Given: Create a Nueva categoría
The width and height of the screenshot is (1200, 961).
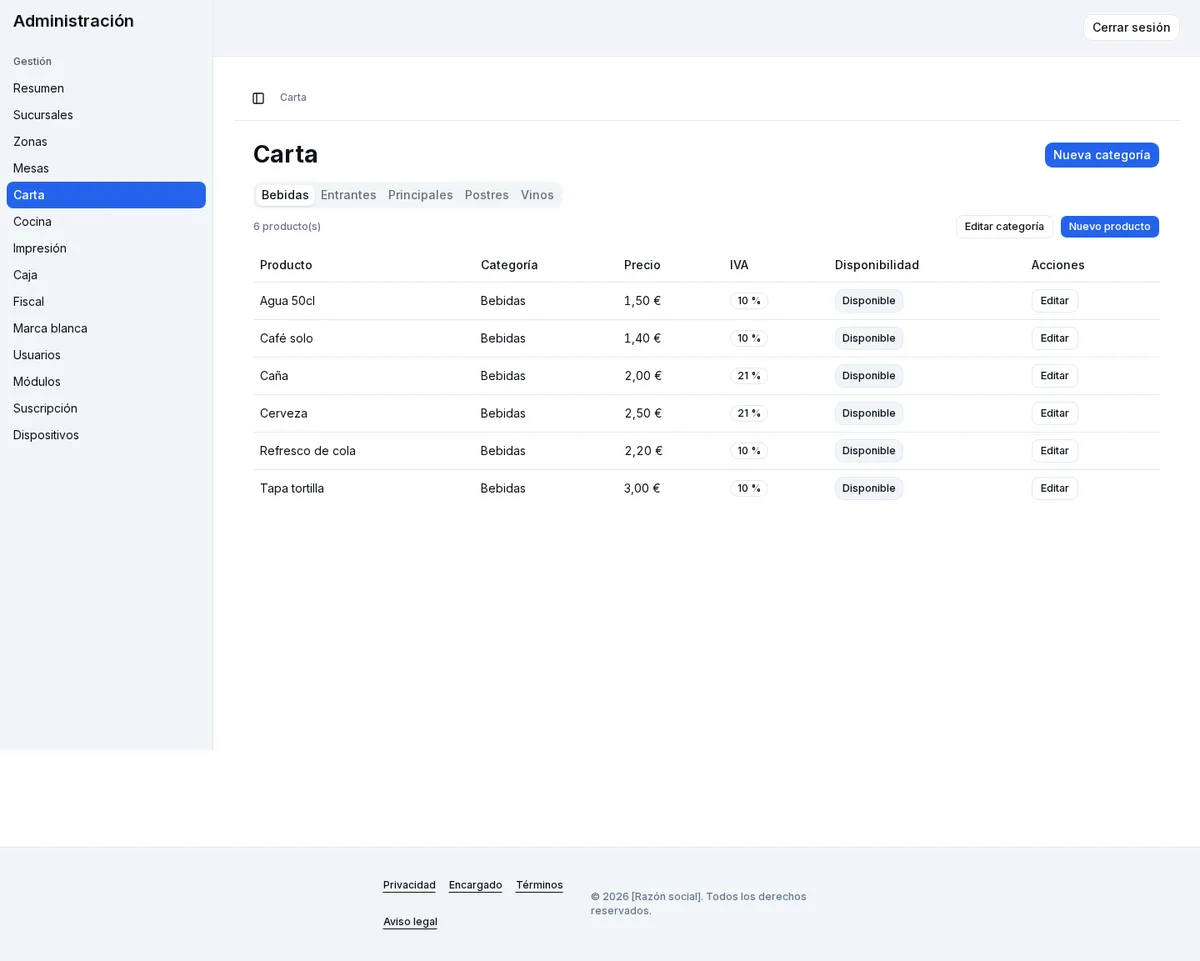Looking at the screenshot, I should (x=1102, y=155).
